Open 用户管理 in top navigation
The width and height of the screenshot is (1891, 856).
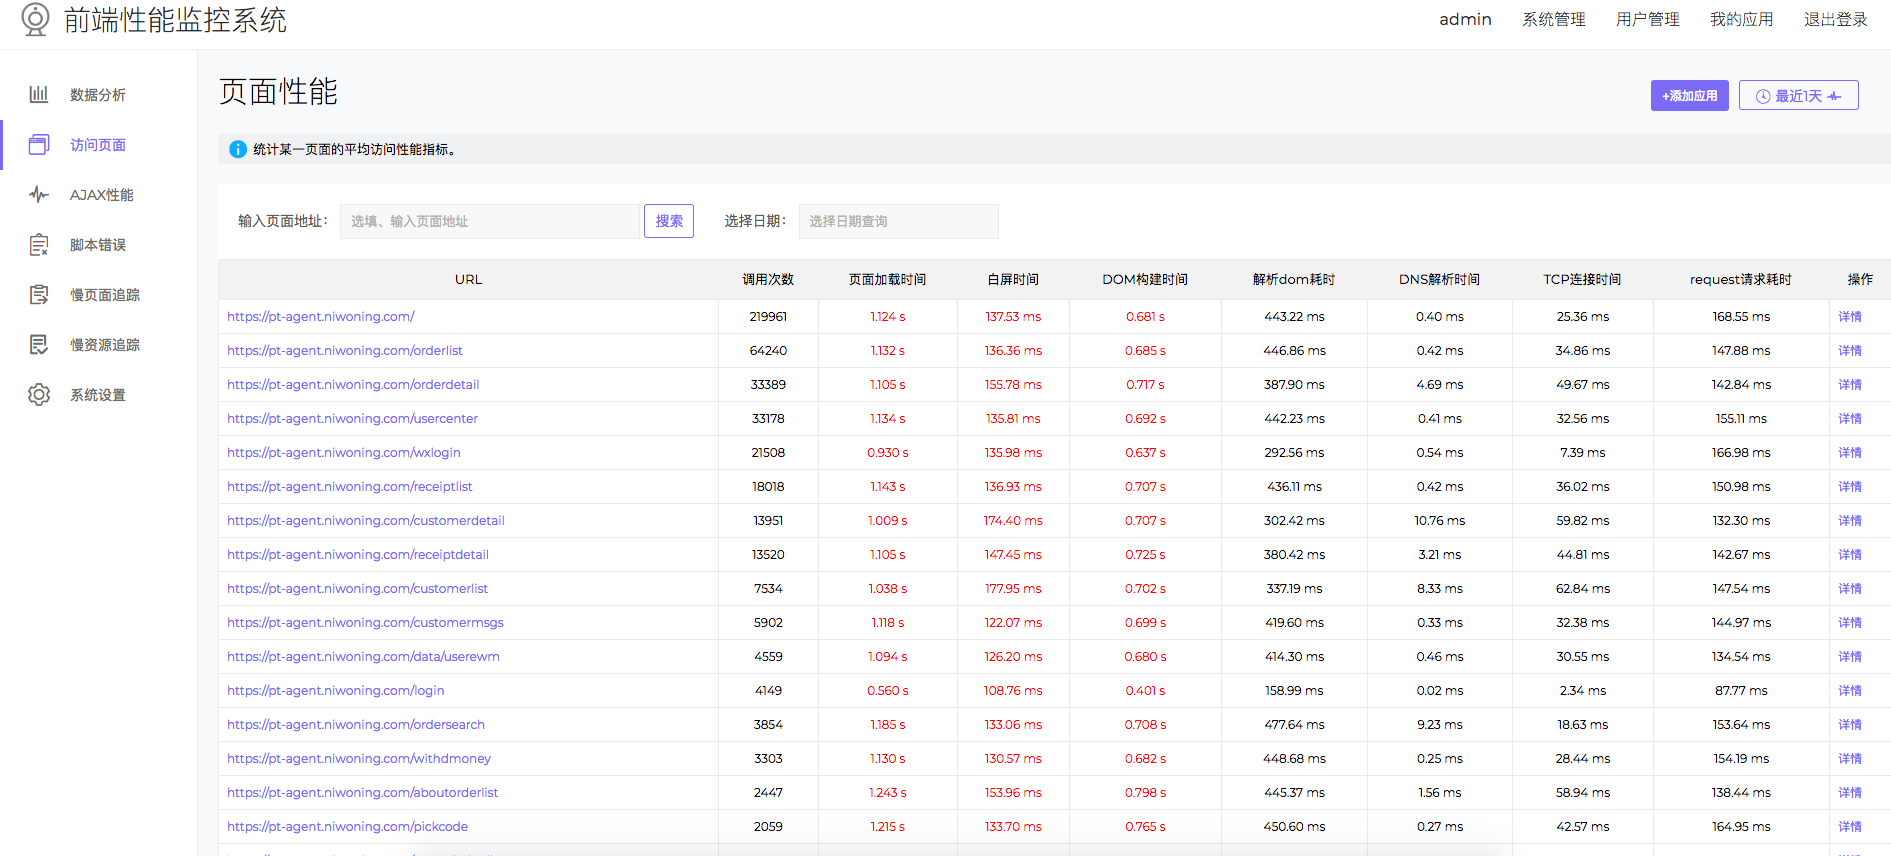pos(1647,19)
